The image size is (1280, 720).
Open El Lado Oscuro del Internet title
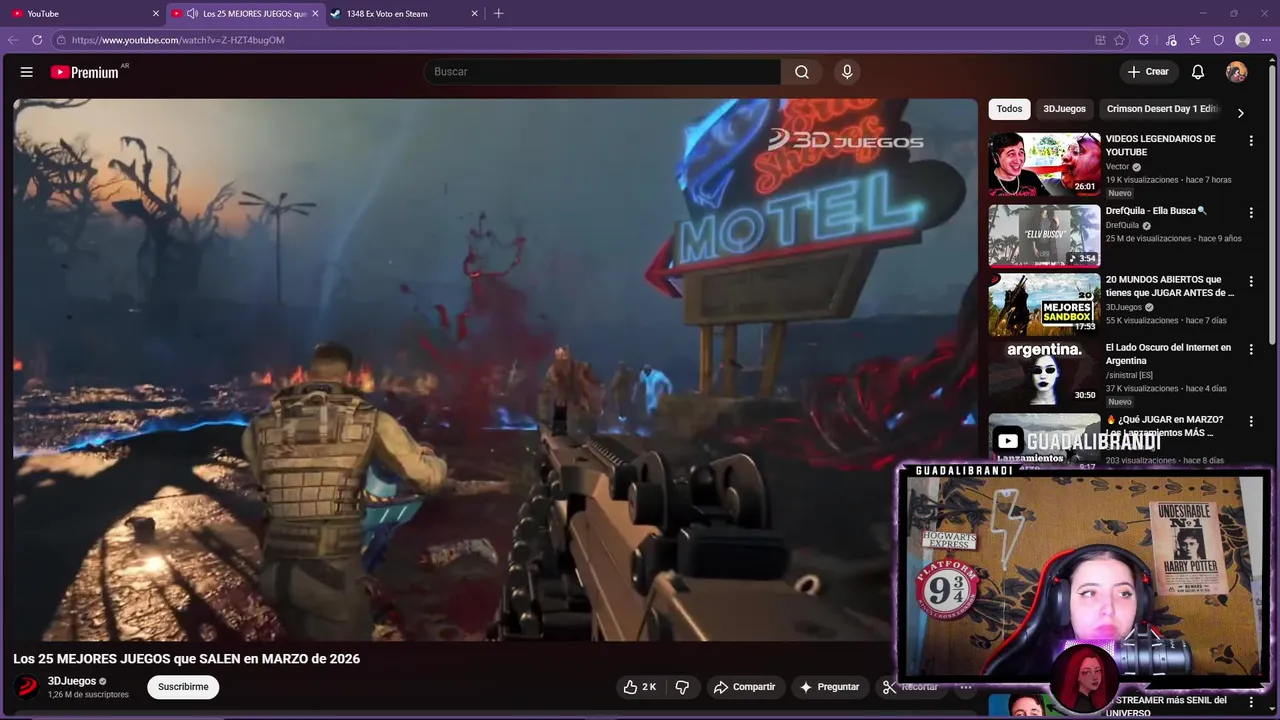[x=1168, y=354]
